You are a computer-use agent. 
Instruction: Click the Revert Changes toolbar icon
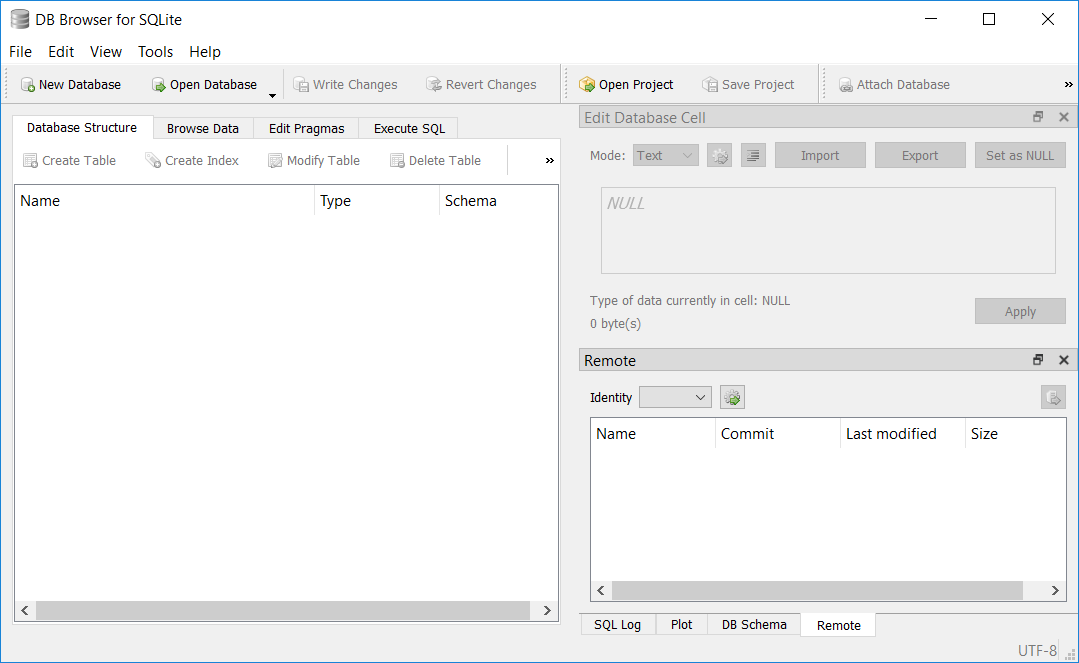434,85
